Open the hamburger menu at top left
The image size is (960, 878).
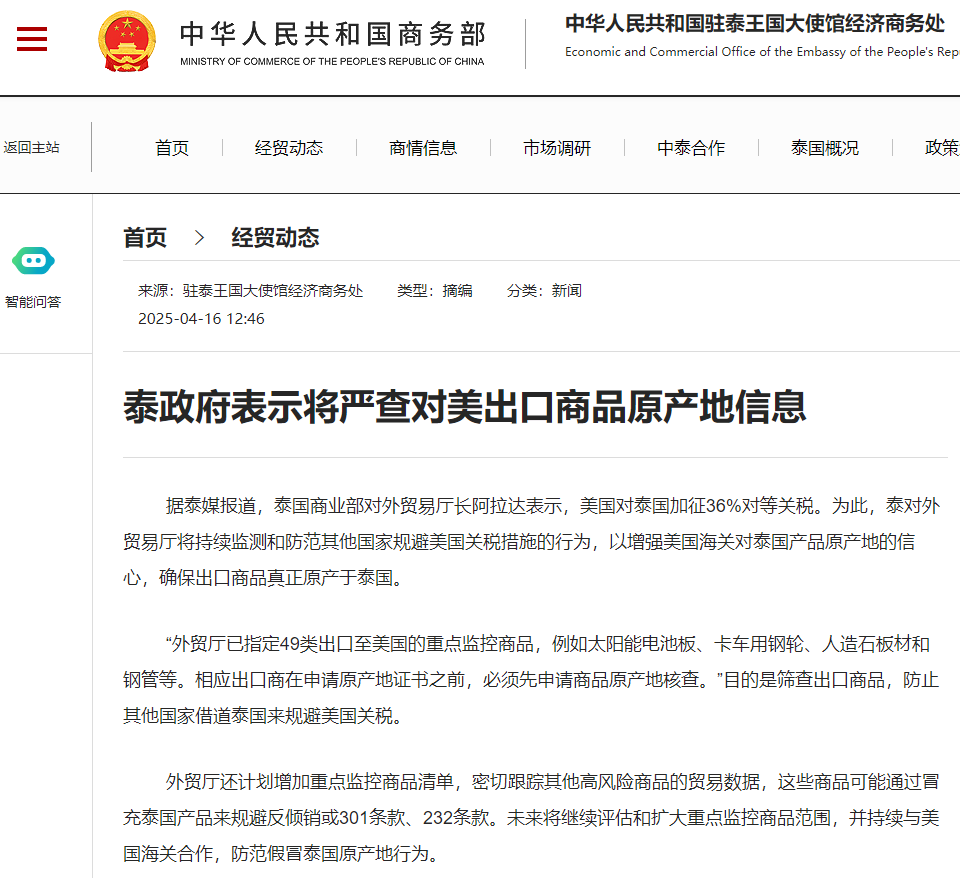click(31, 38)
